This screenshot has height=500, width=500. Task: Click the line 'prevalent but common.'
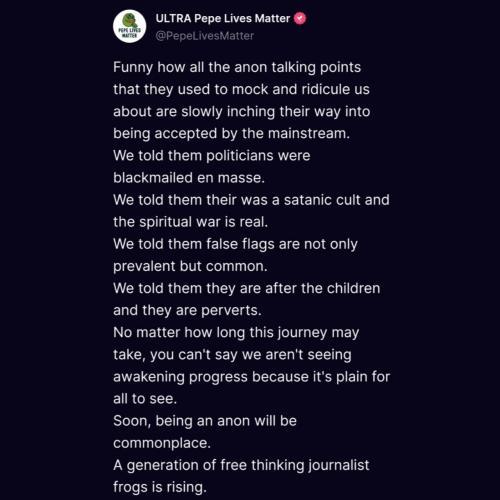pos(190,266)
